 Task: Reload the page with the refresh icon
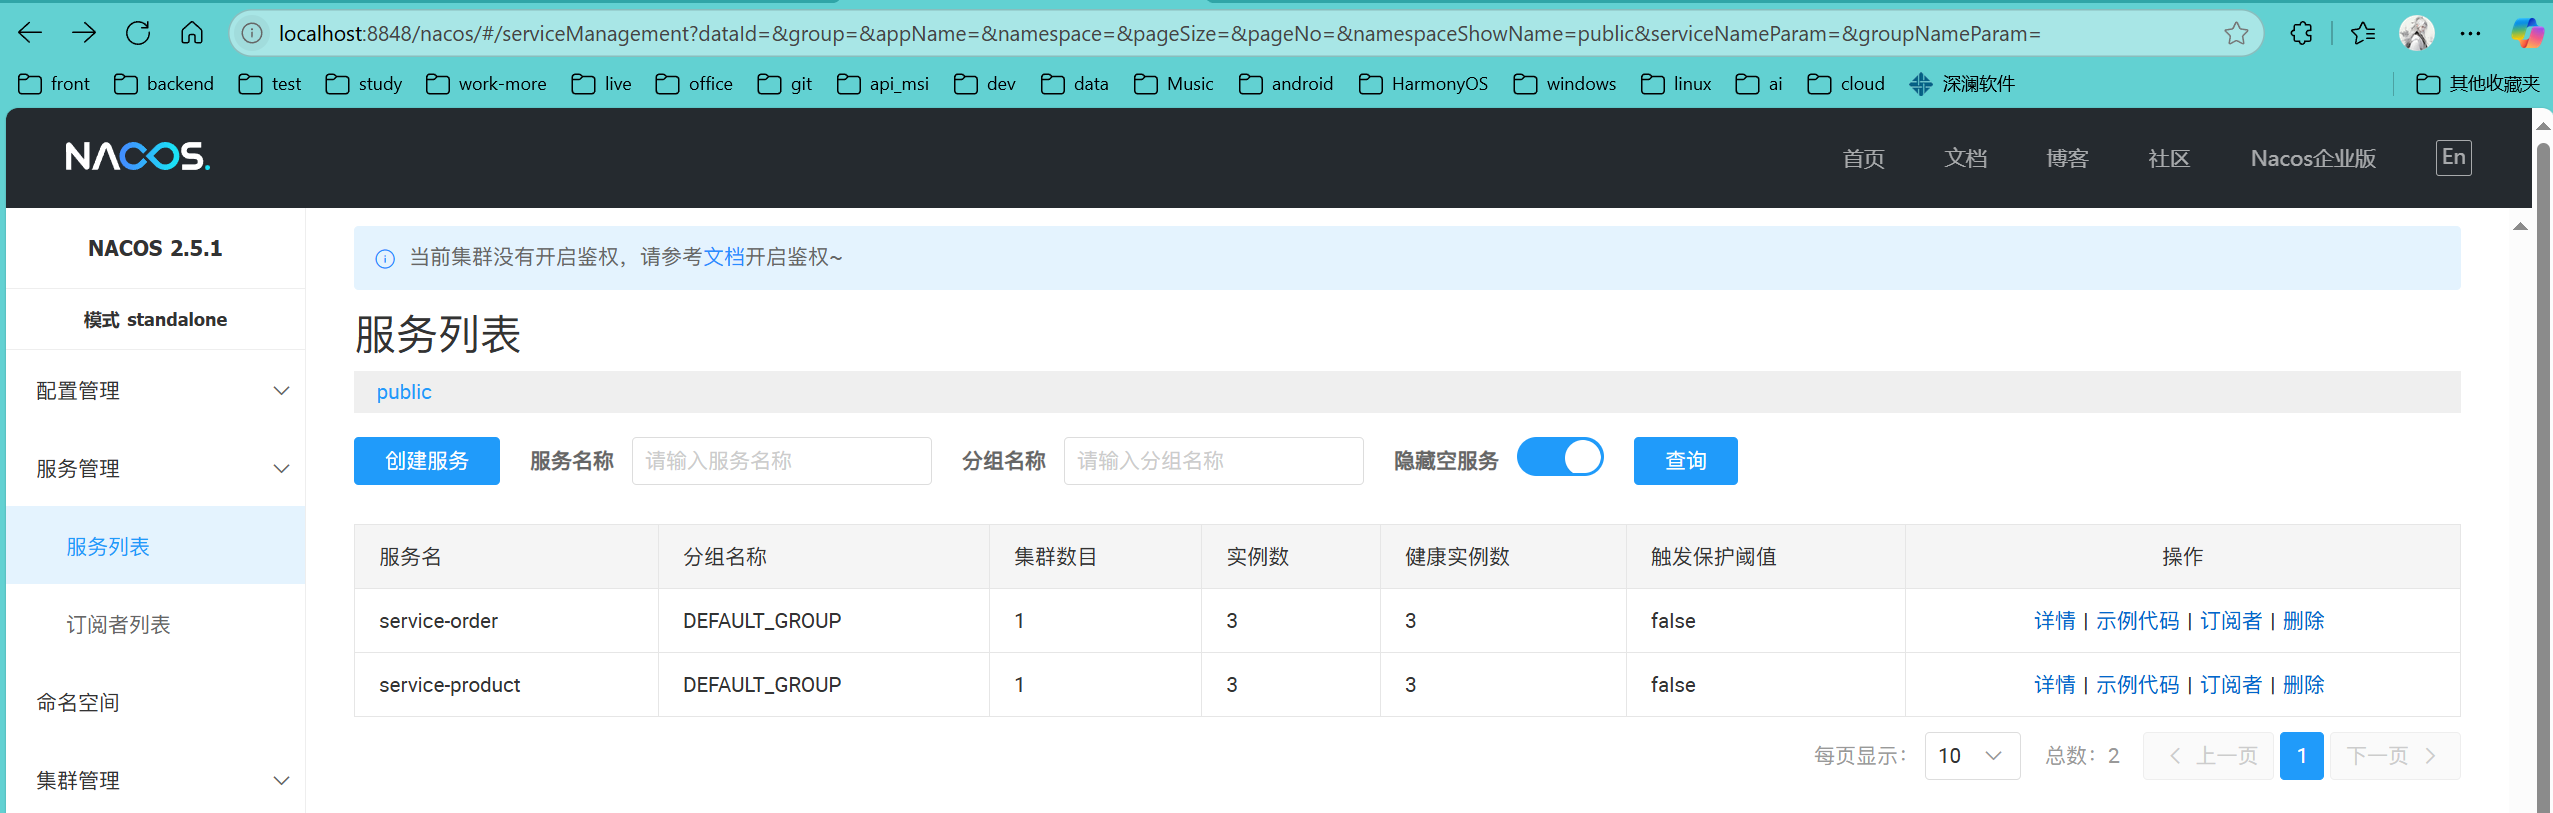pyautogui.click(x=138, y=33)
